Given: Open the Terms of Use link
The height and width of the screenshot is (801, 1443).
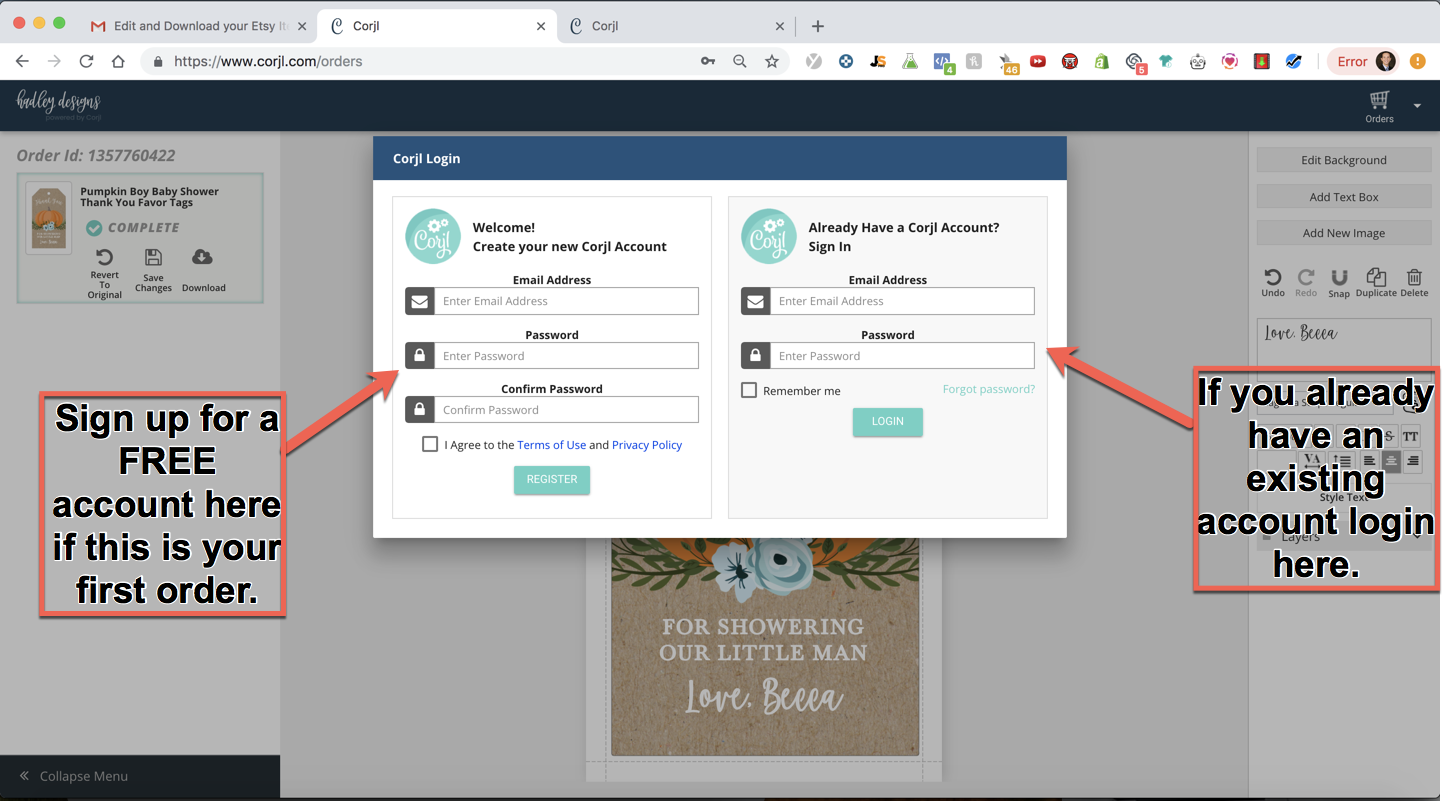Looking at the screenshot, I should tap(551, 445).
